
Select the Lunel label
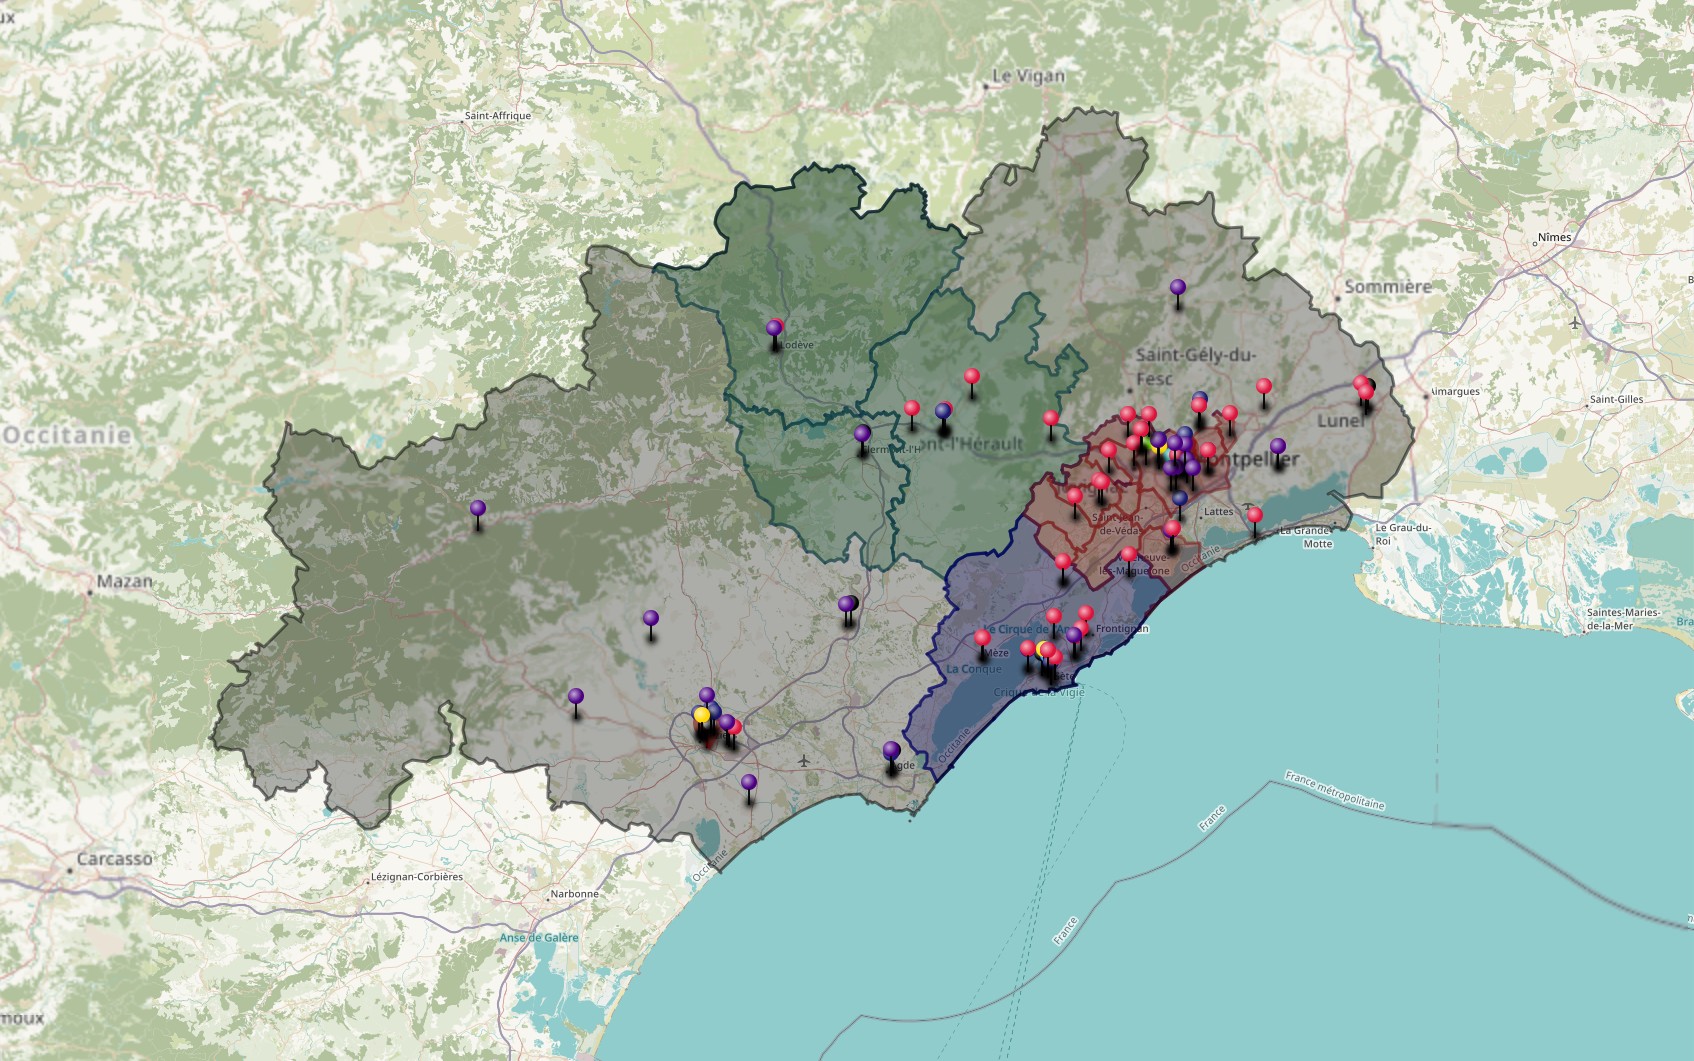(1341, 421)
